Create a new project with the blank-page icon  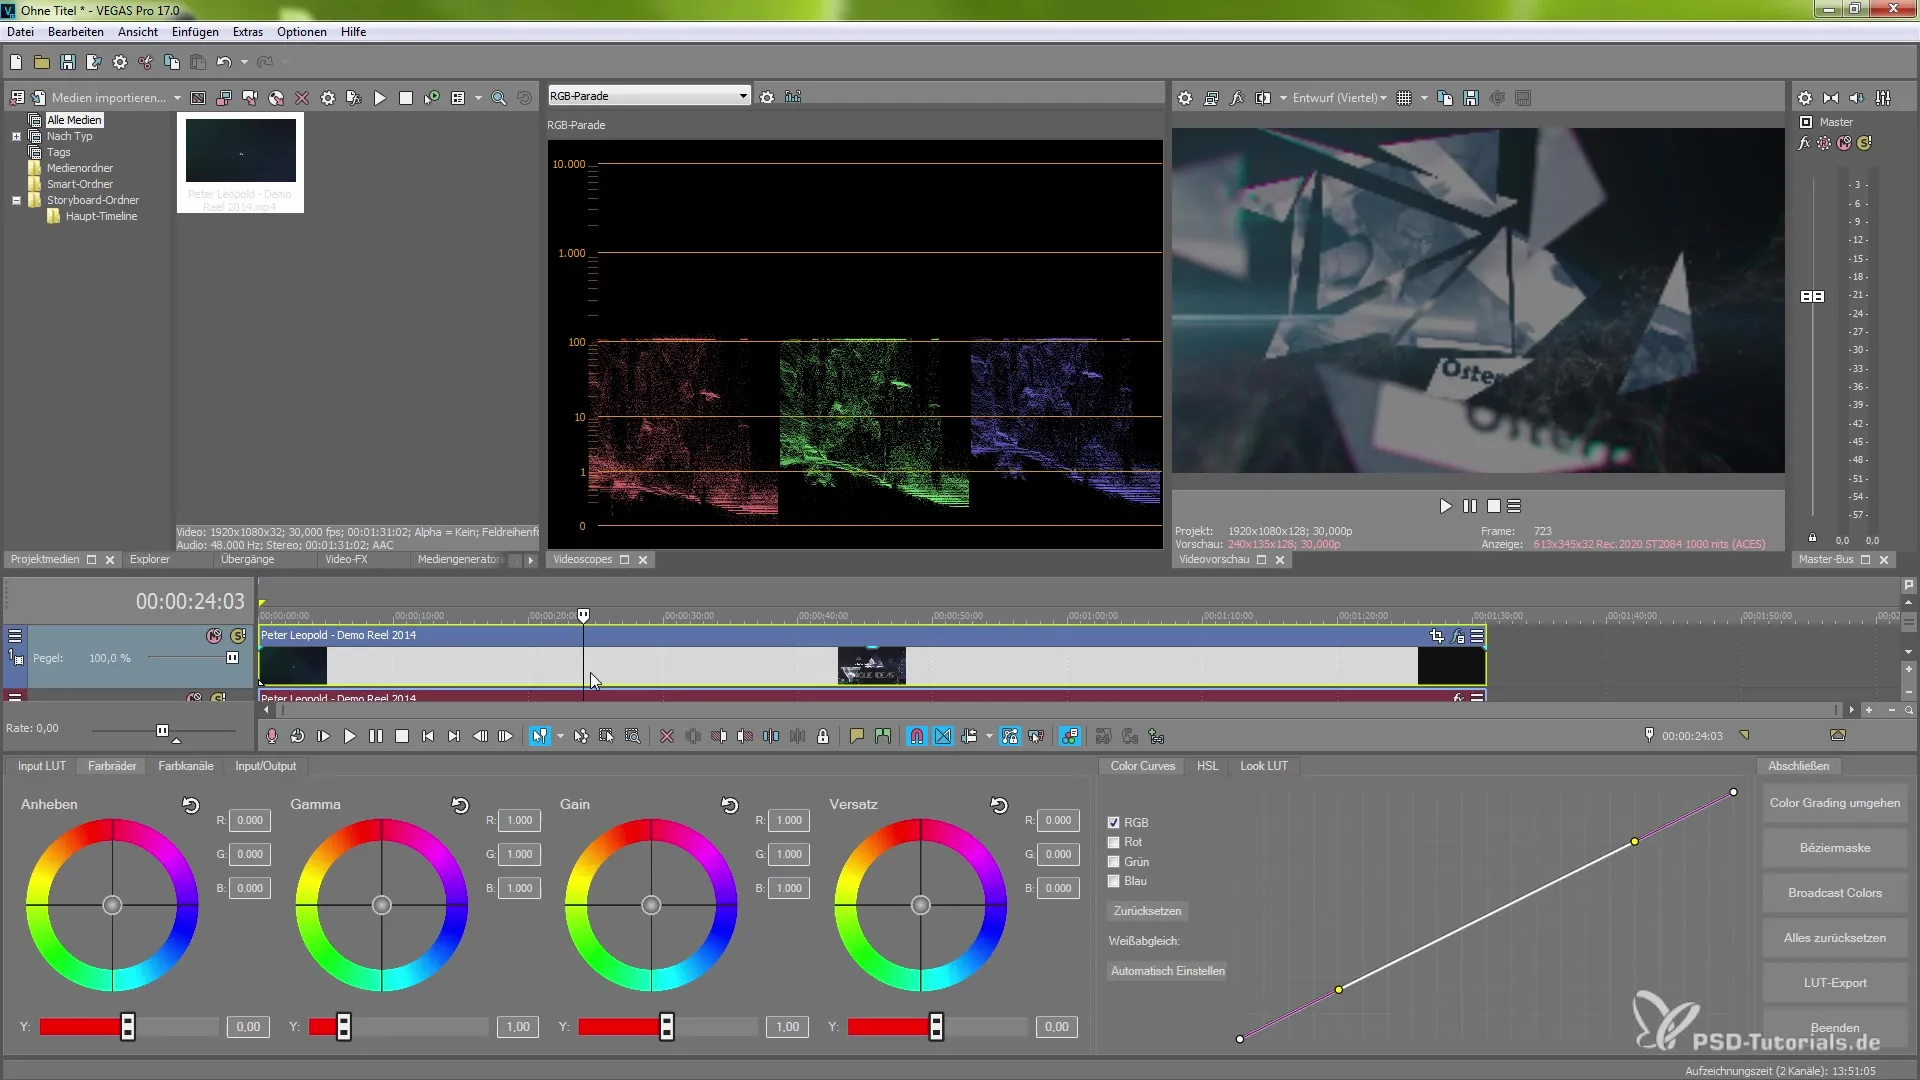(x=15, y=62)
